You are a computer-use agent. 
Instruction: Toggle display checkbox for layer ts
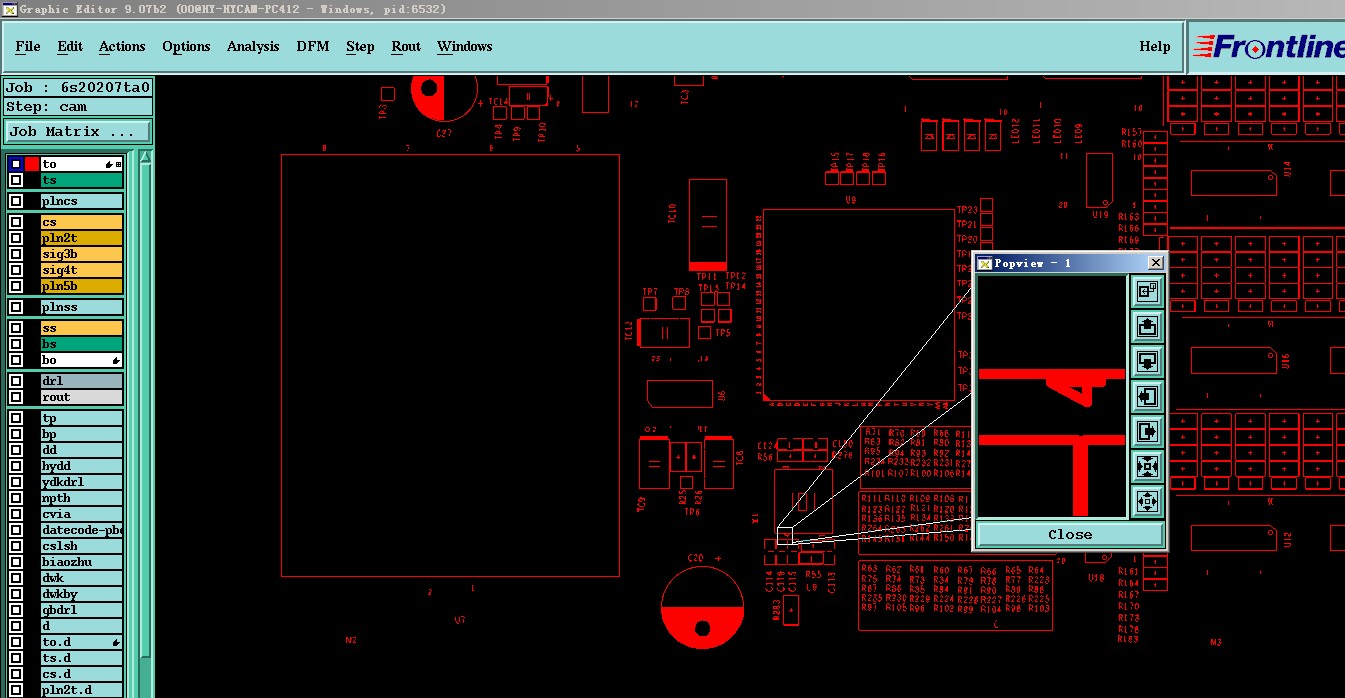coord(15,180)
